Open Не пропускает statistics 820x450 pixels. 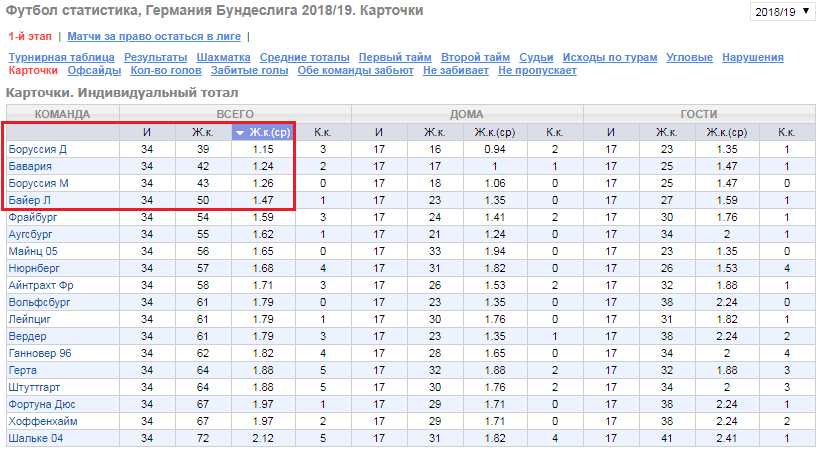(x=537, y=71)
